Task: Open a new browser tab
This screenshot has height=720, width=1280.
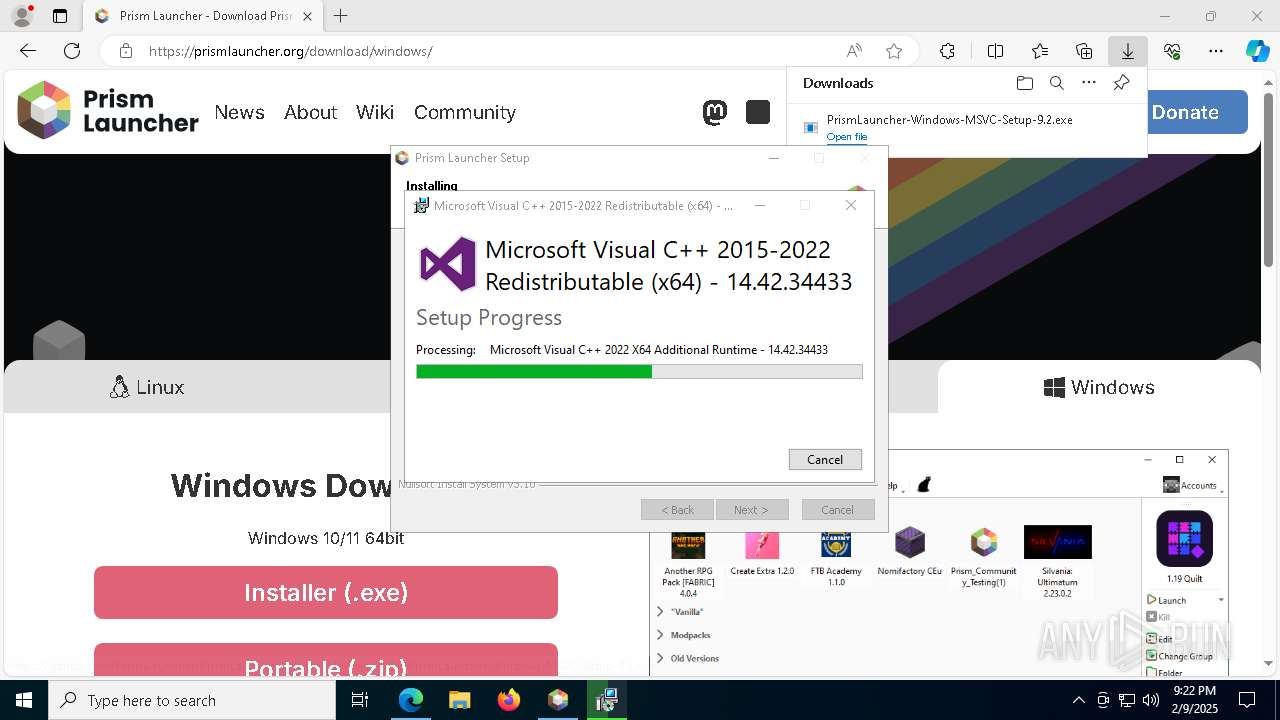Action: 341,16
